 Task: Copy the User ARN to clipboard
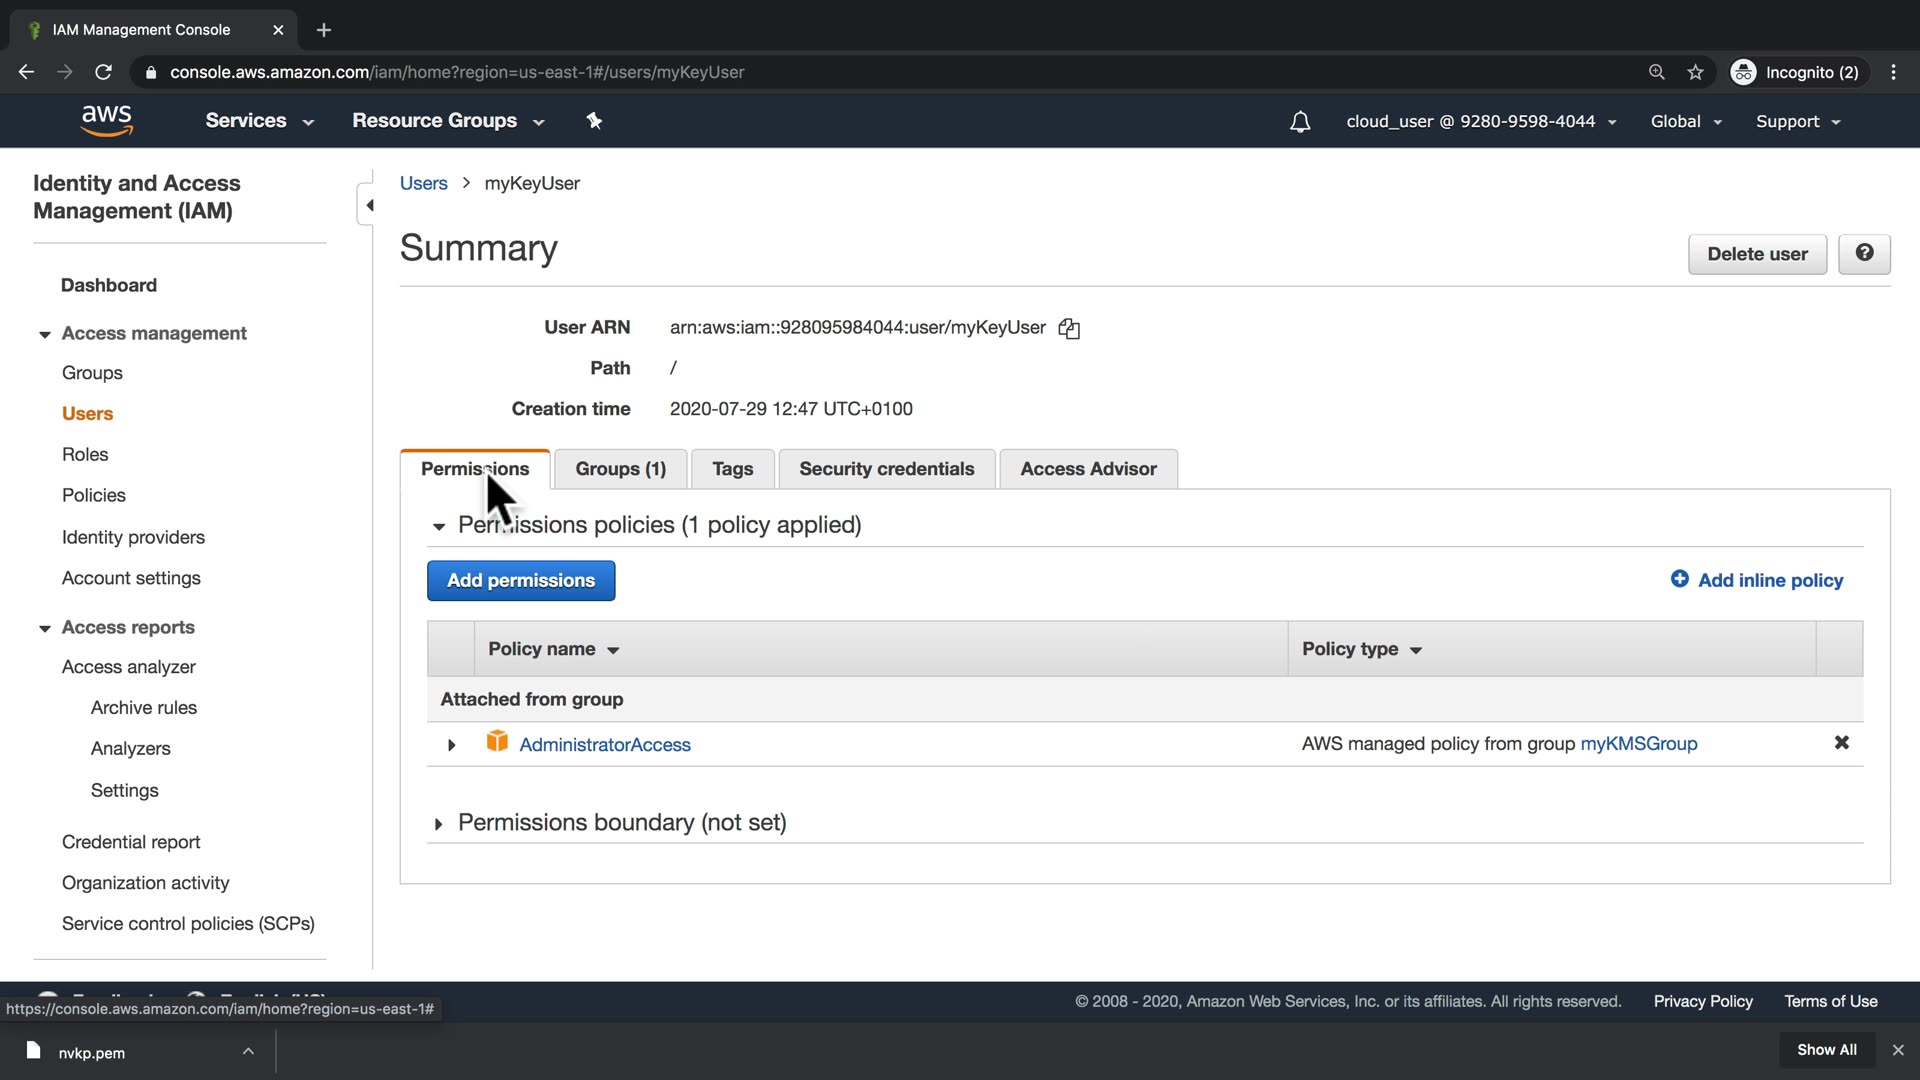click(1069, 328)
